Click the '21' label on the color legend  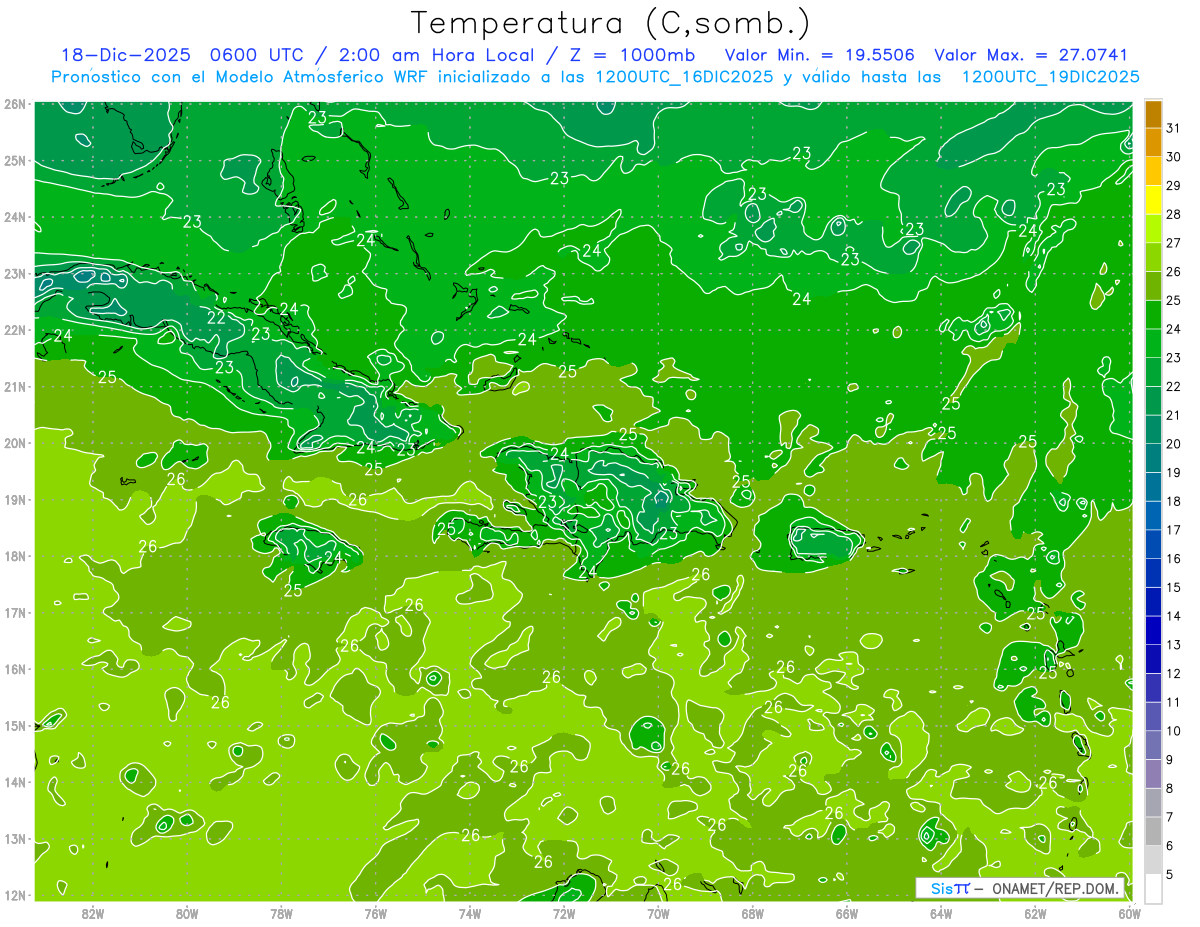click(1174, 415)
